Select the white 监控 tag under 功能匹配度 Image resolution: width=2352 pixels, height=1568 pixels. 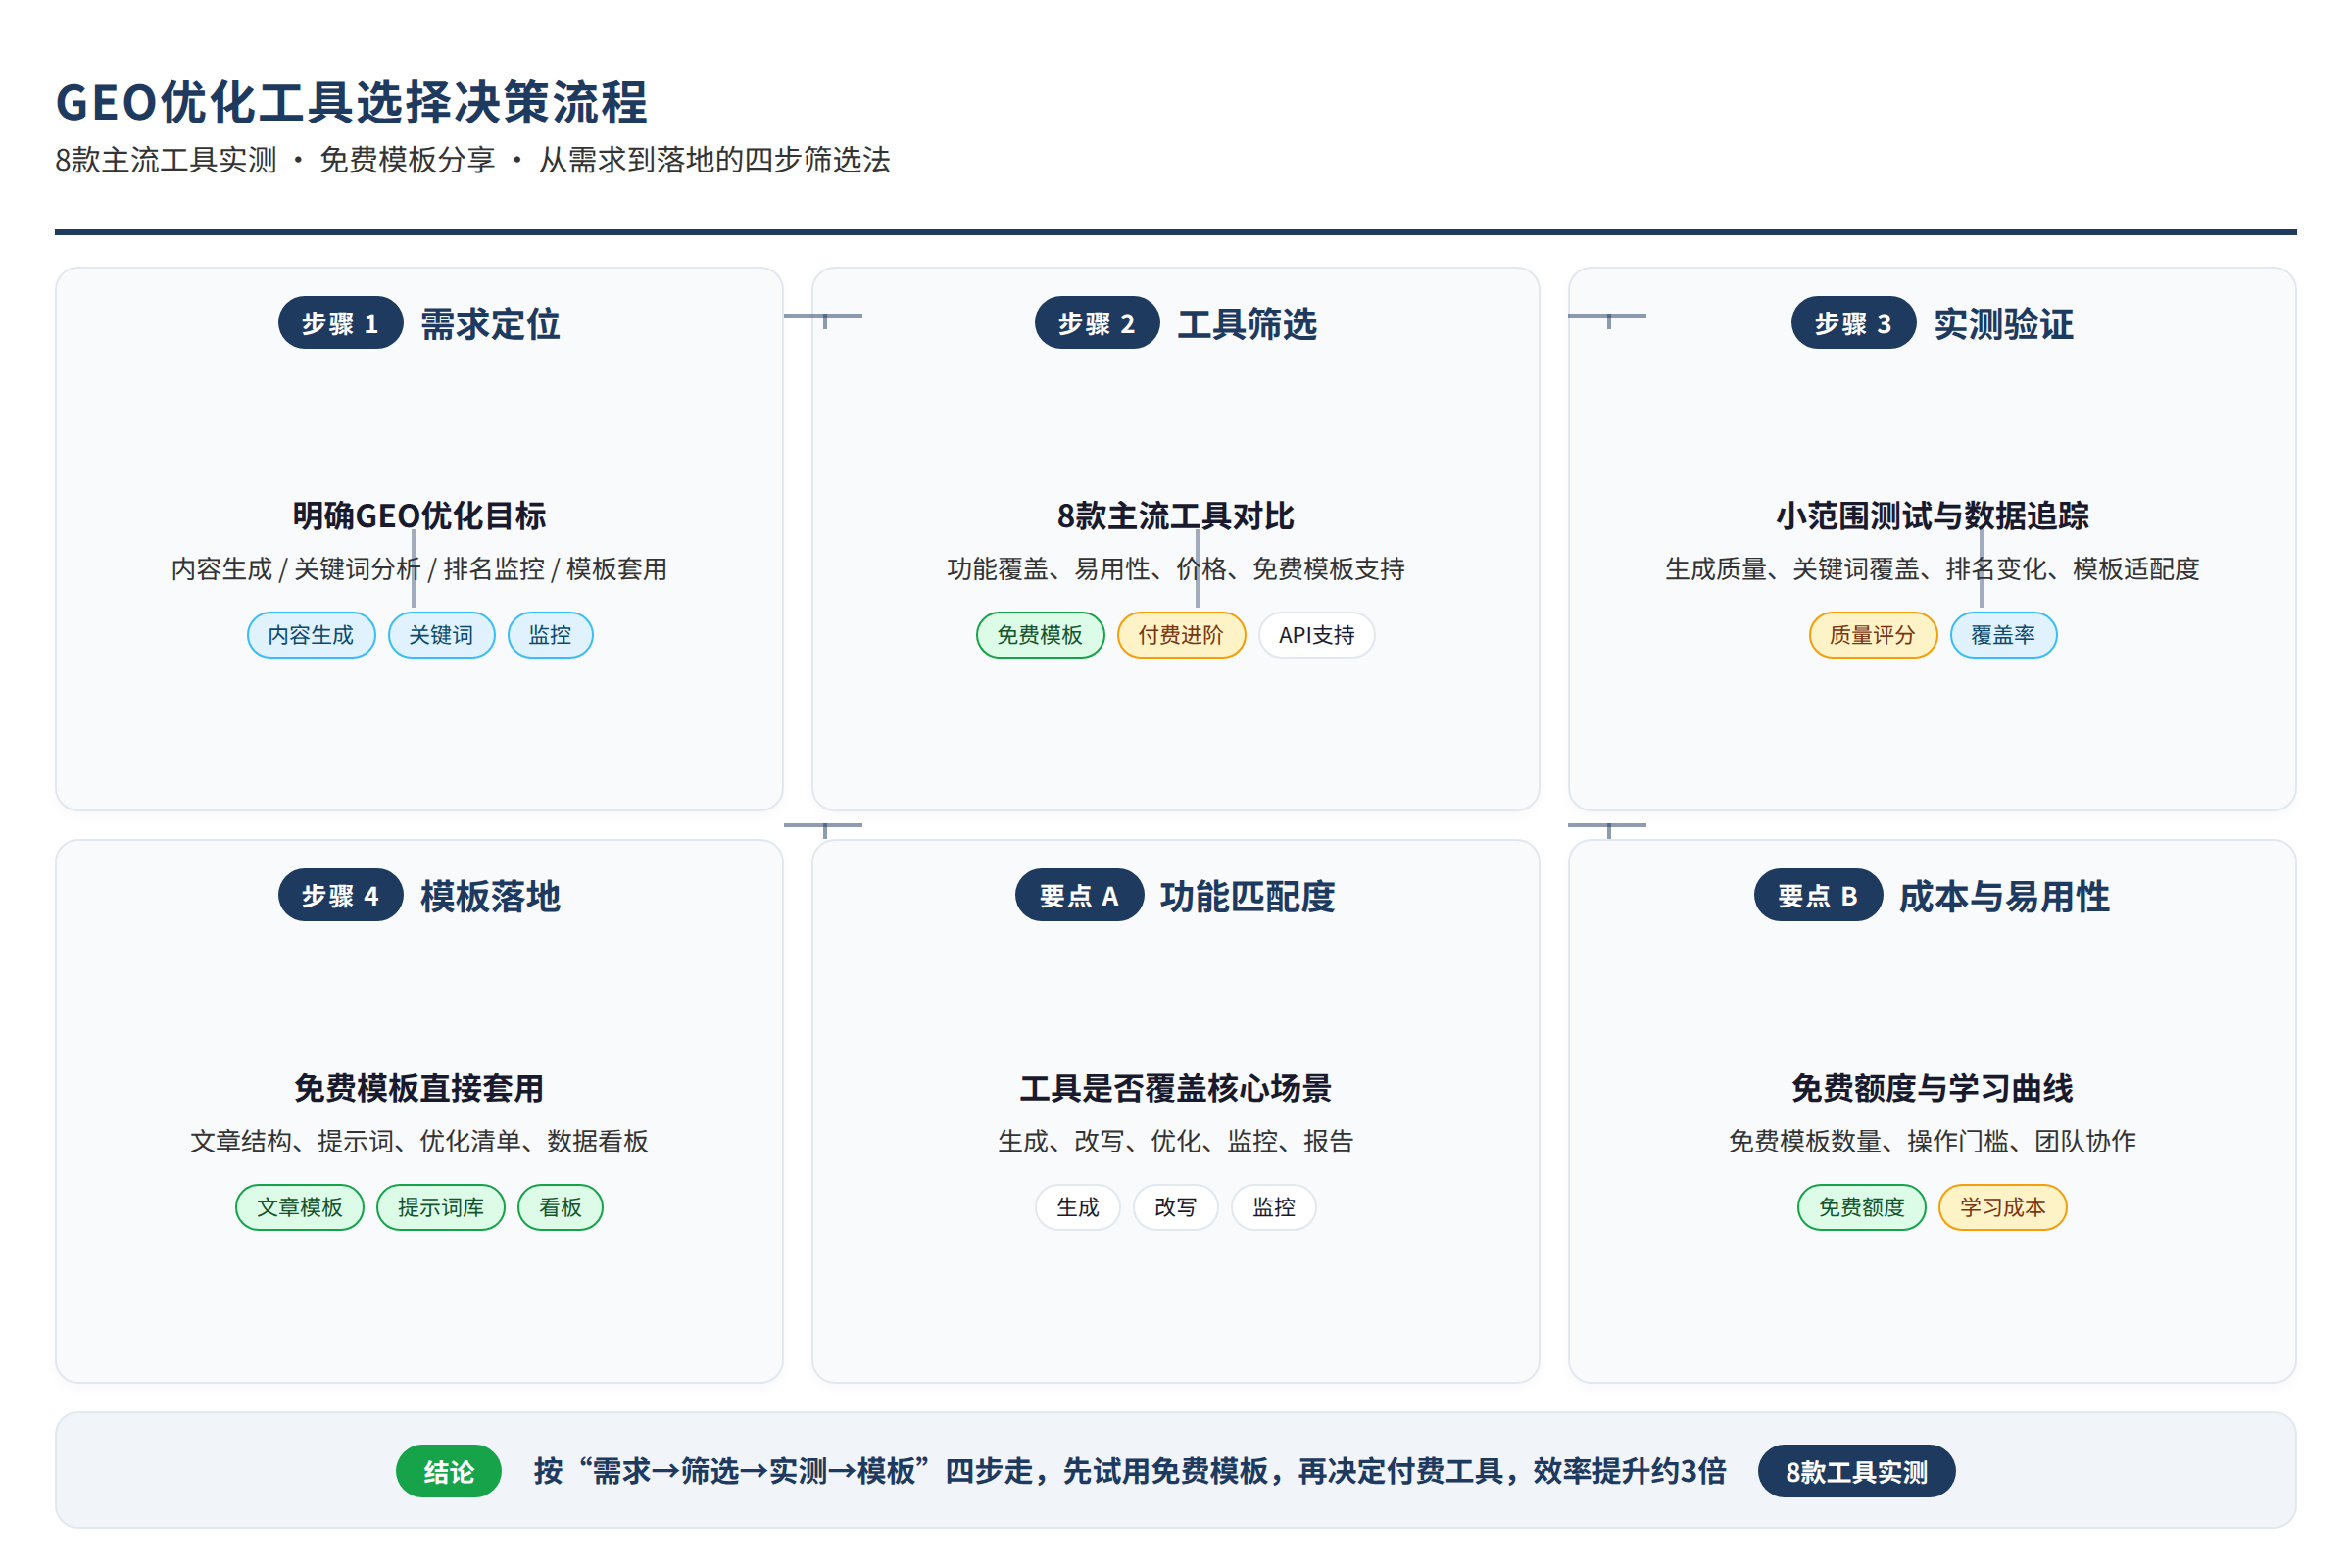click(1274, 1207)
